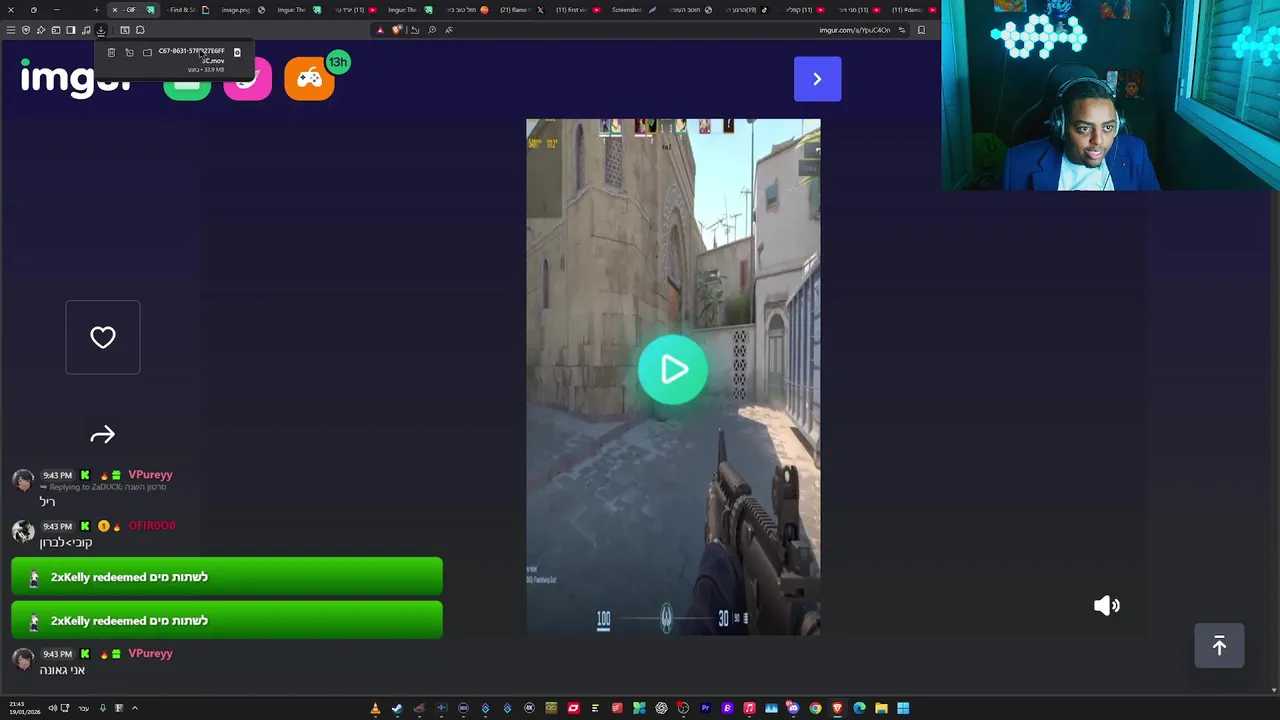Go to next Imgur post arrow
This screenshot has height=720, width=1280.
817,79
